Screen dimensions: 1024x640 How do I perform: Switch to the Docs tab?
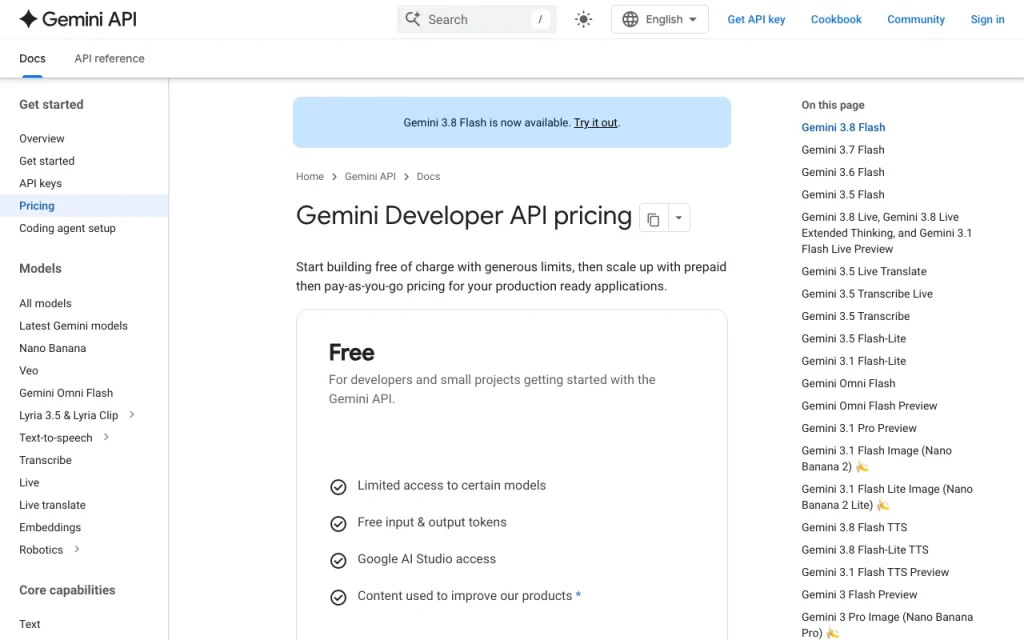point(32,58)
